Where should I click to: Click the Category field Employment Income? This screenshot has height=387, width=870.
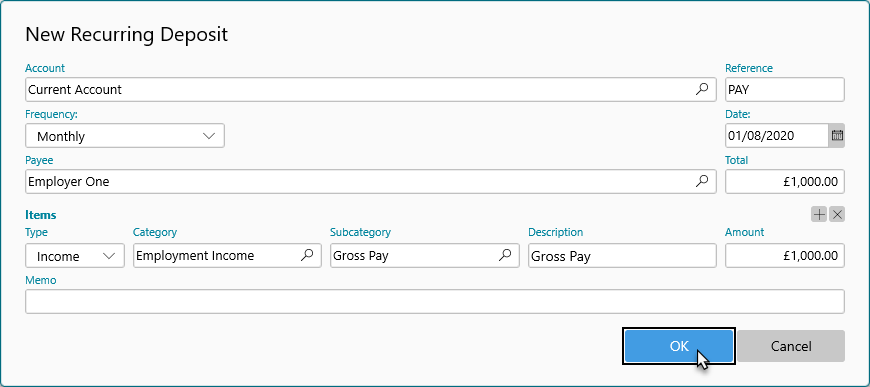(227, 255)
